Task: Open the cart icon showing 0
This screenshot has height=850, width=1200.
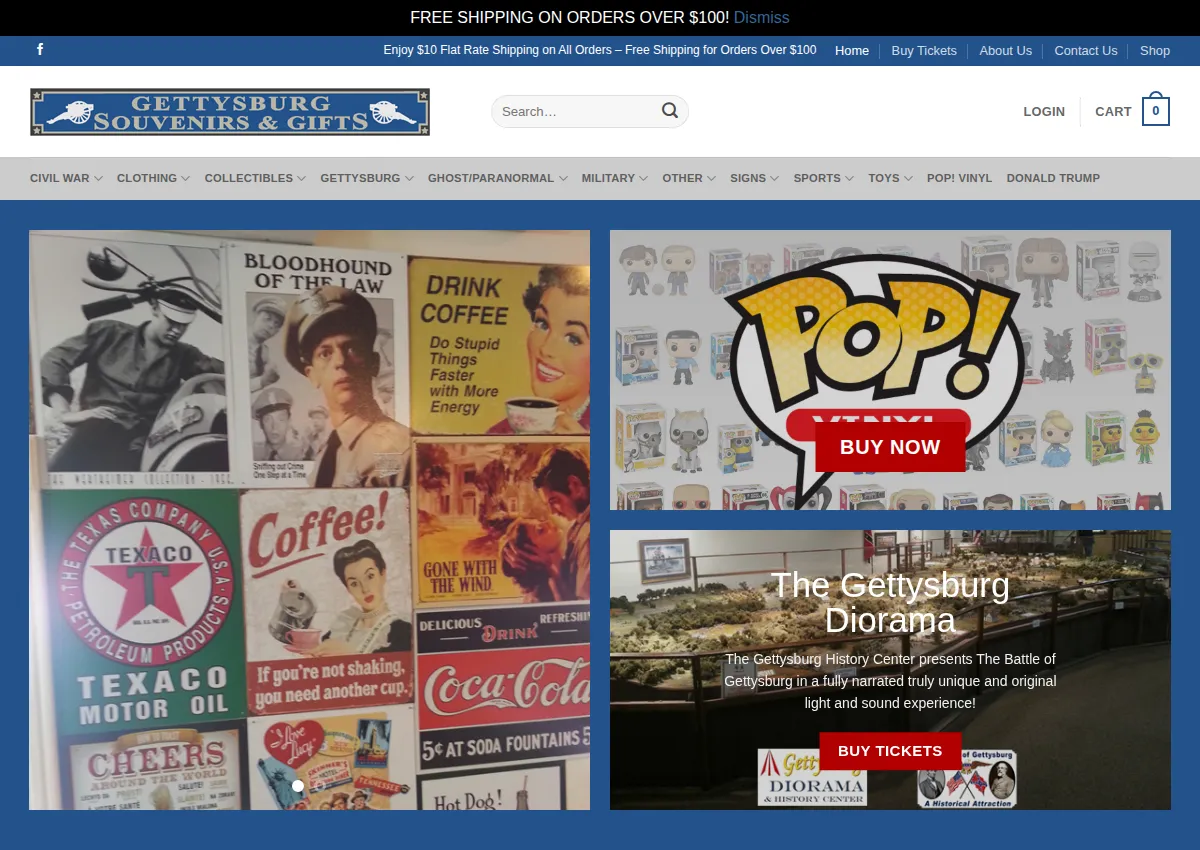Action: [x=1156, y=111]
